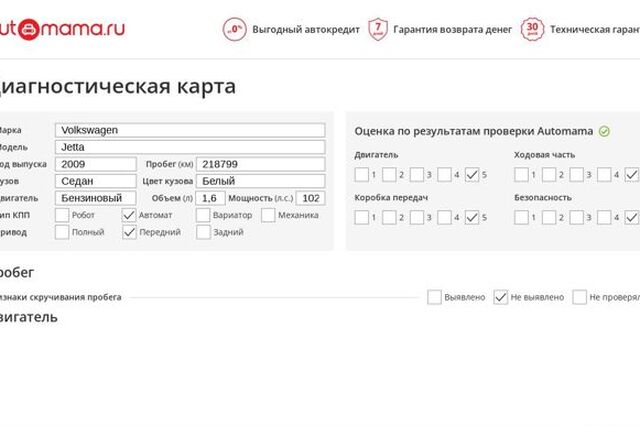This screenshot has width=640, height=426.
Task: Set Двигатель rating checkbox to 4
Action: (x=444, y=175)
